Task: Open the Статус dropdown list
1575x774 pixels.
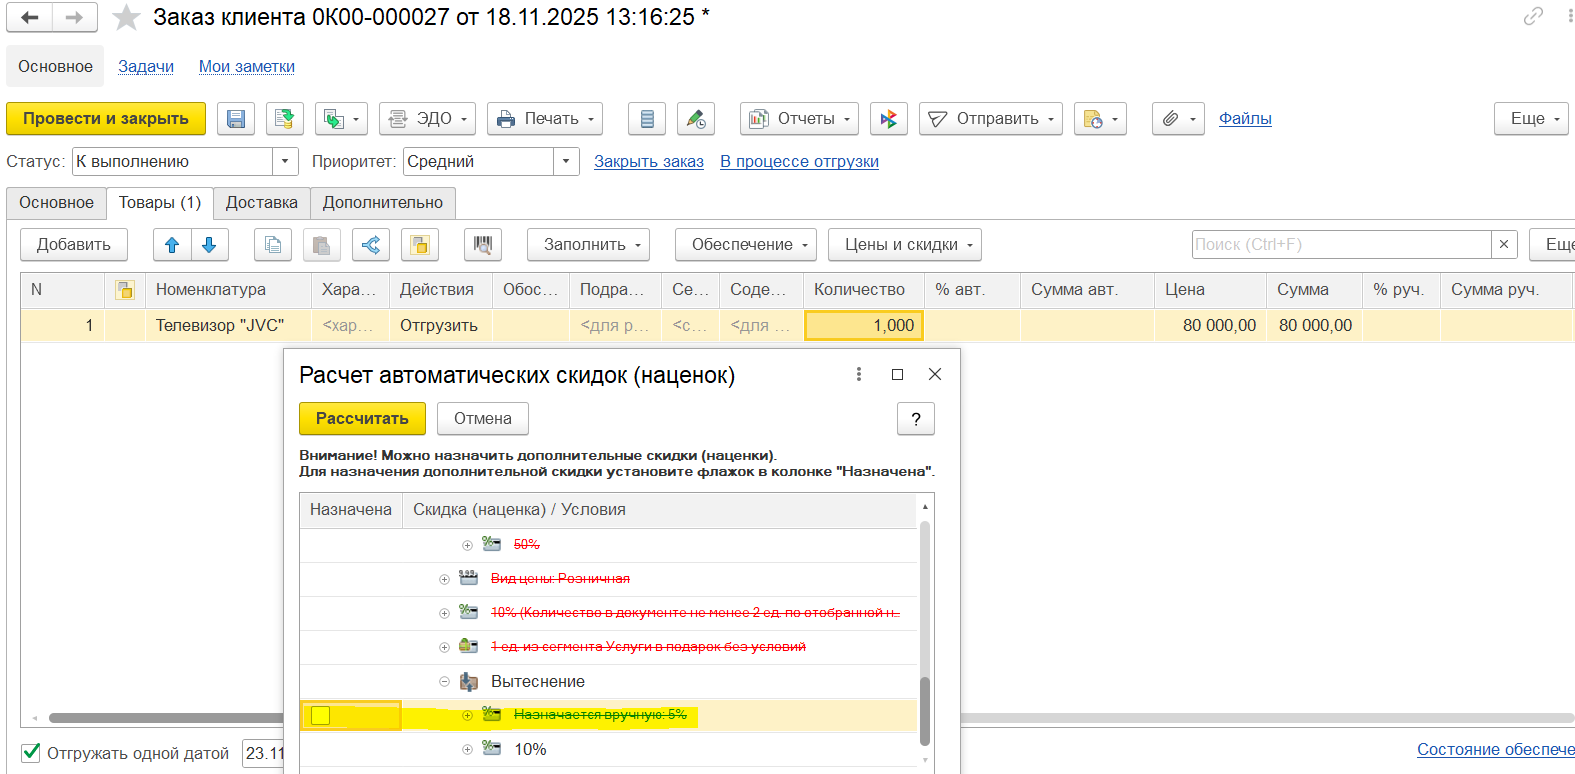Action: (286, 162)
